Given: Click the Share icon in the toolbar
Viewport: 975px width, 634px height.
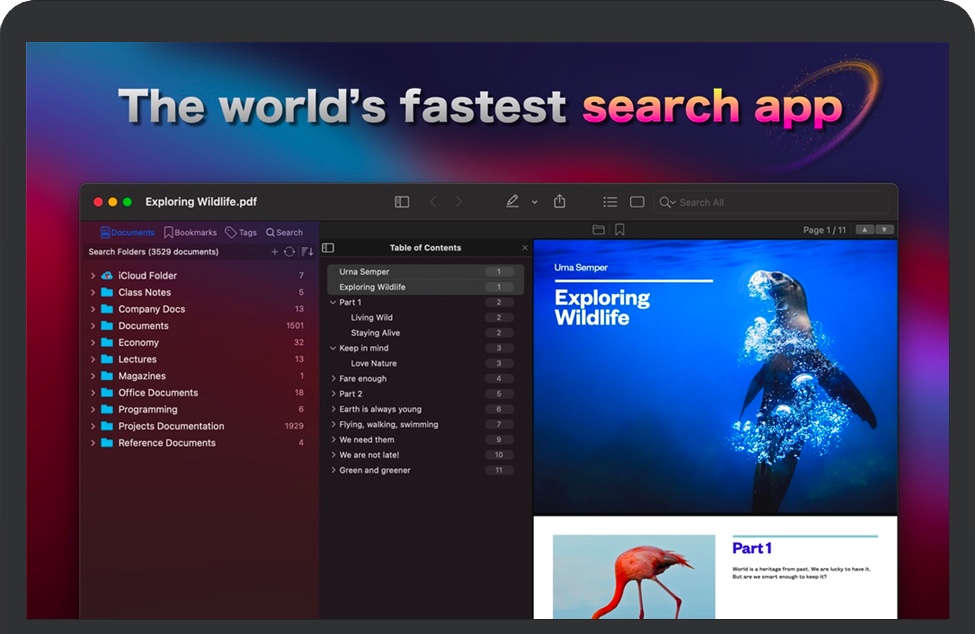Looking at the screenshot, I should tap(561, 201).
